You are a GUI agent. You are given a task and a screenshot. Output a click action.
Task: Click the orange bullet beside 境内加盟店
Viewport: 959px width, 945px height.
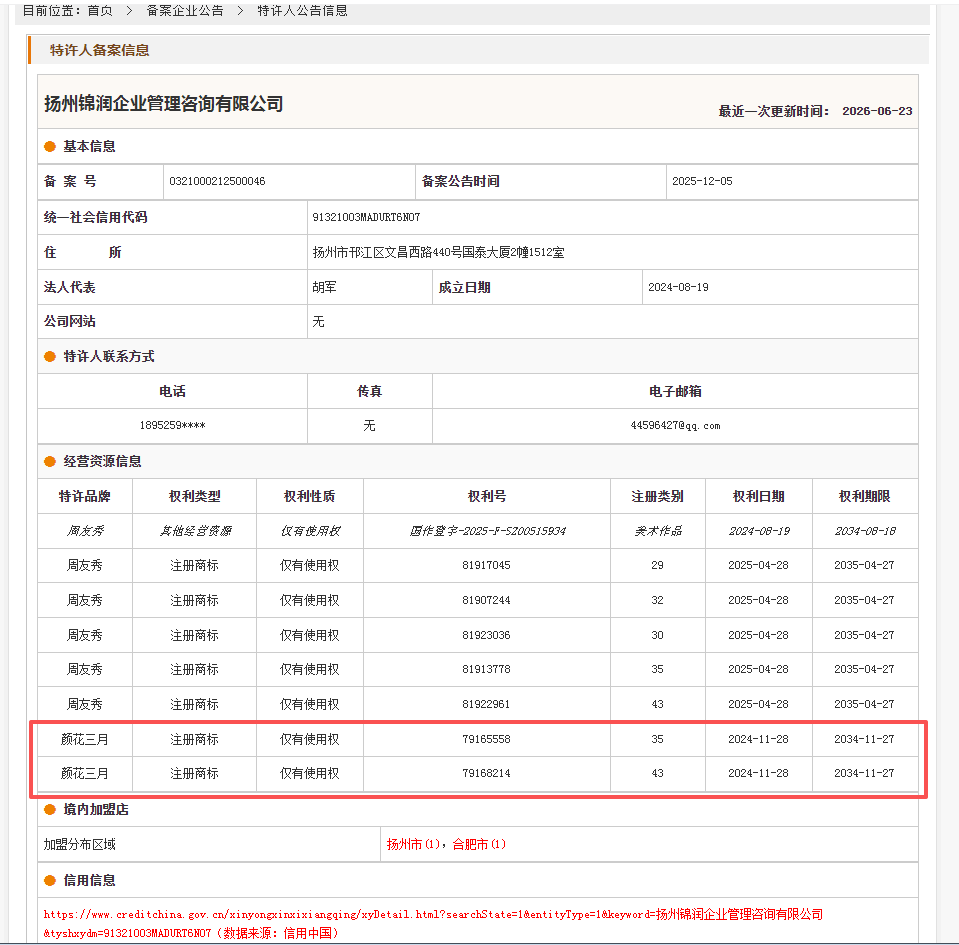pos(50,810)
